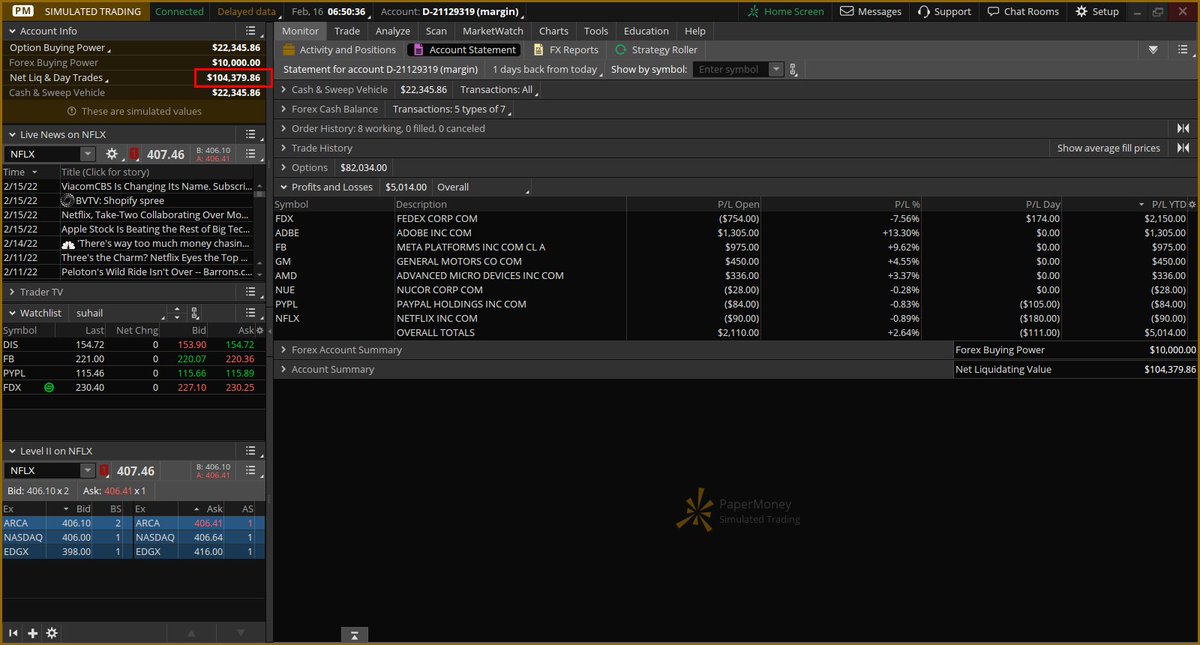Open the FX Reports tab
The height and width of the screenshot is (645, 1200).
(566, 50)
